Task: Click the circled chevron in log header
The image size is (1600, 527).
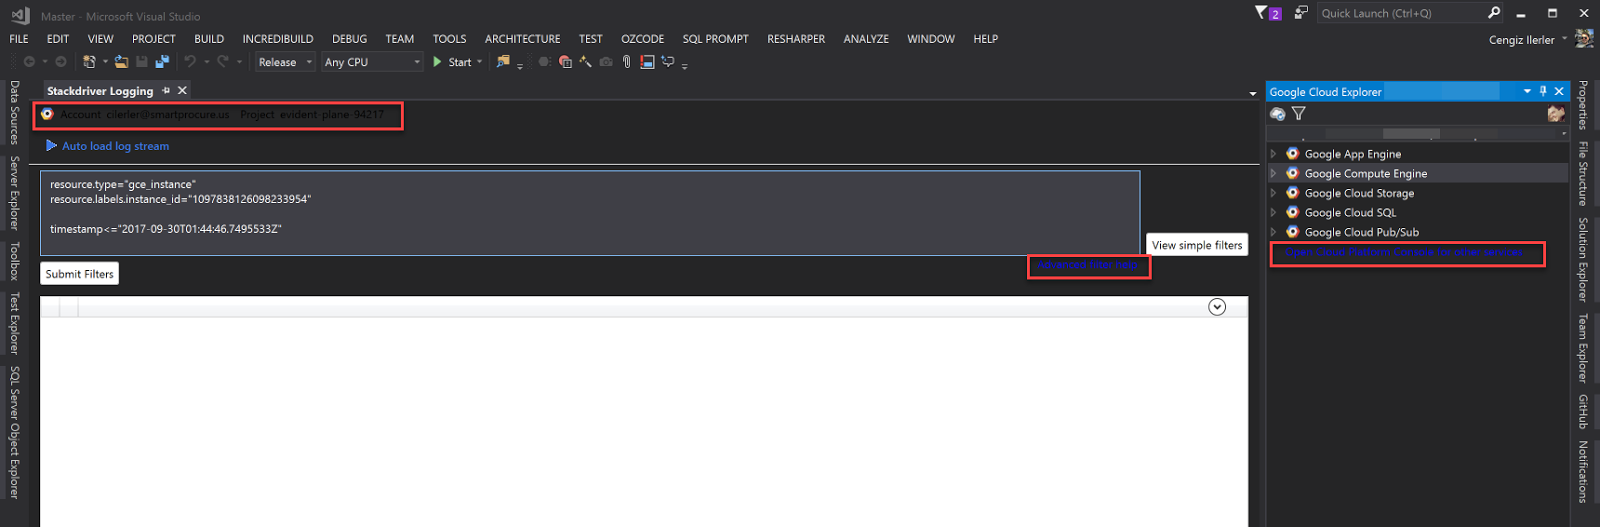Action: pos(1217,307)
